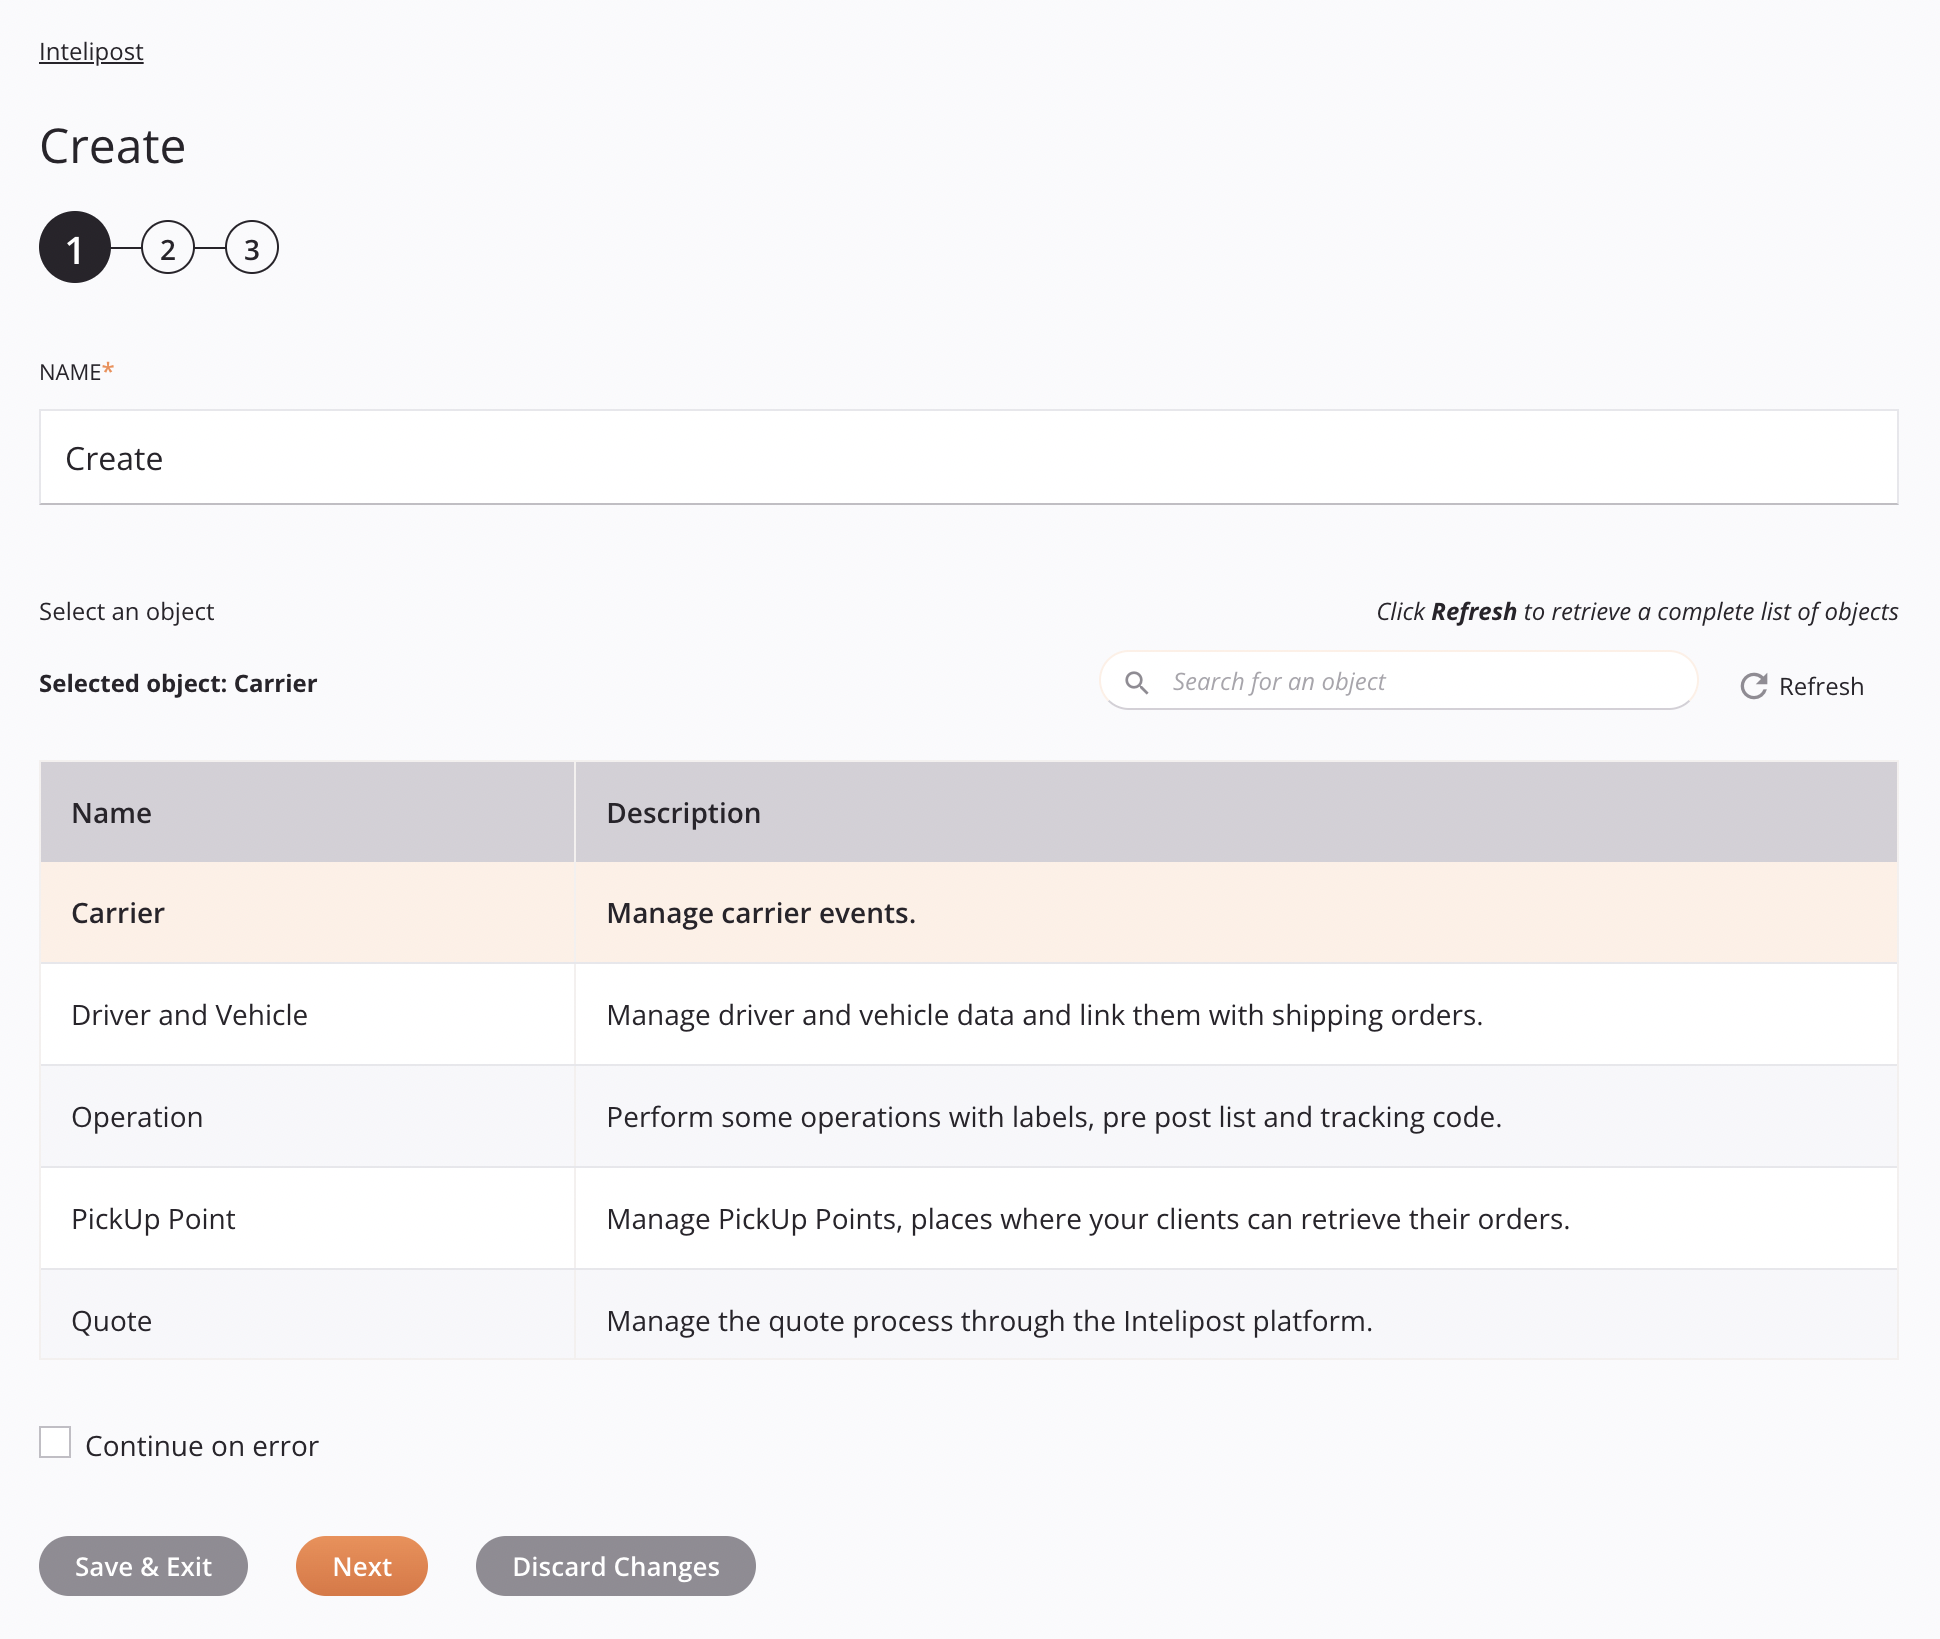1940x1639 pixels.
Task: Click step 2 circle in progress indicator
Action: (166, 249)
